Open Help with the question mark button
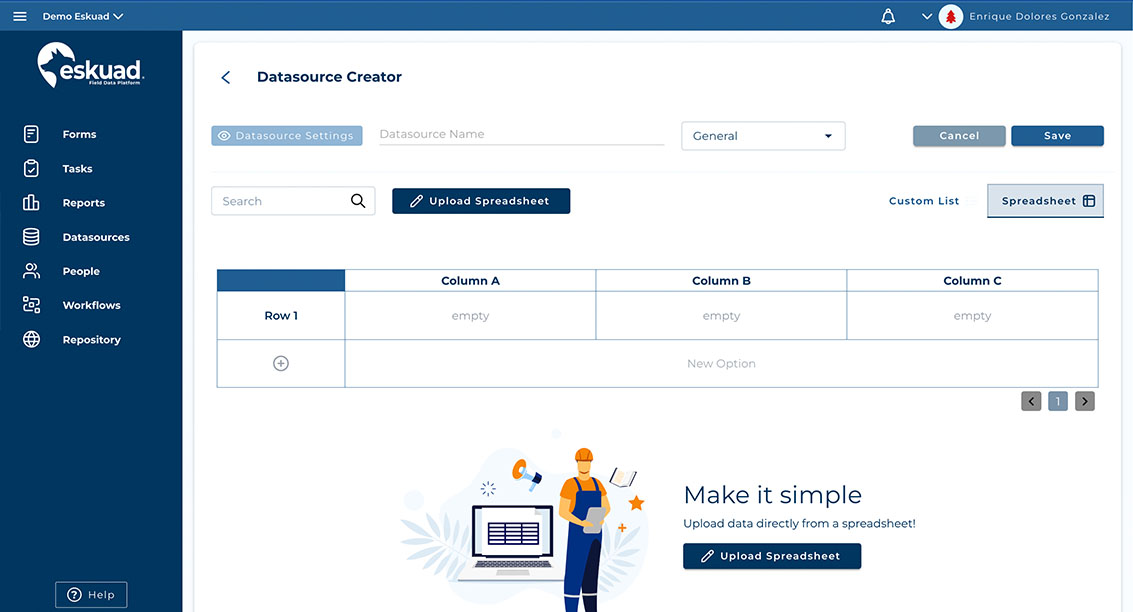This screenshot has width=1133, height=612. tap(91, 594)
